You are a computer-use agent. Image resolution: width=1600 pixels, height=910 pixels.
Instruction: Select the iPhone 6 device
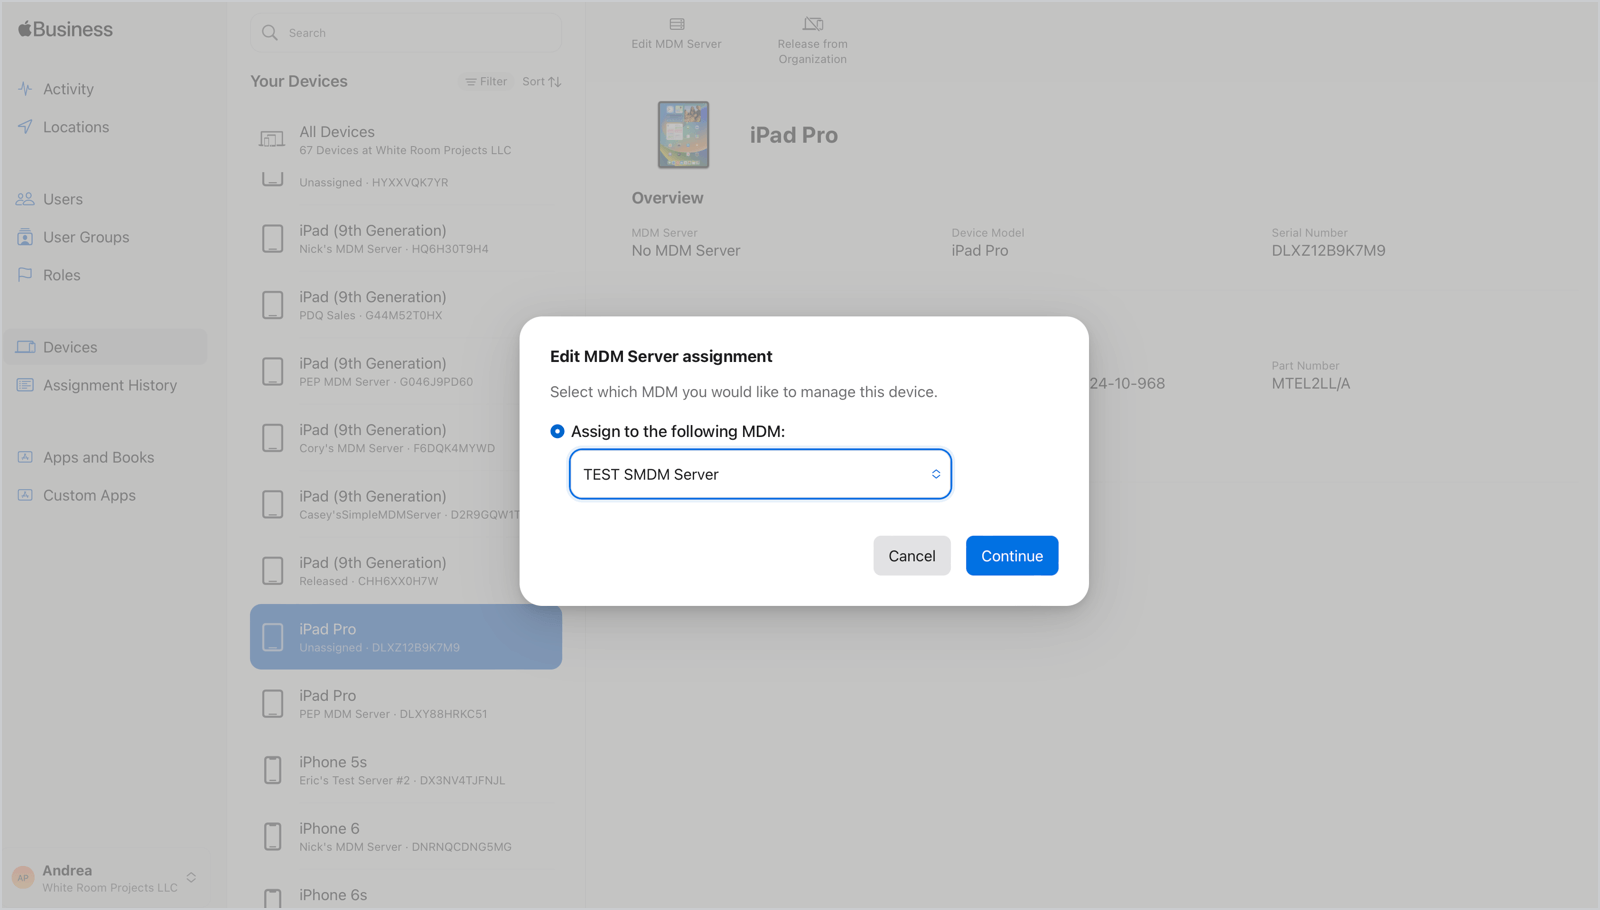tap(406, 837)
